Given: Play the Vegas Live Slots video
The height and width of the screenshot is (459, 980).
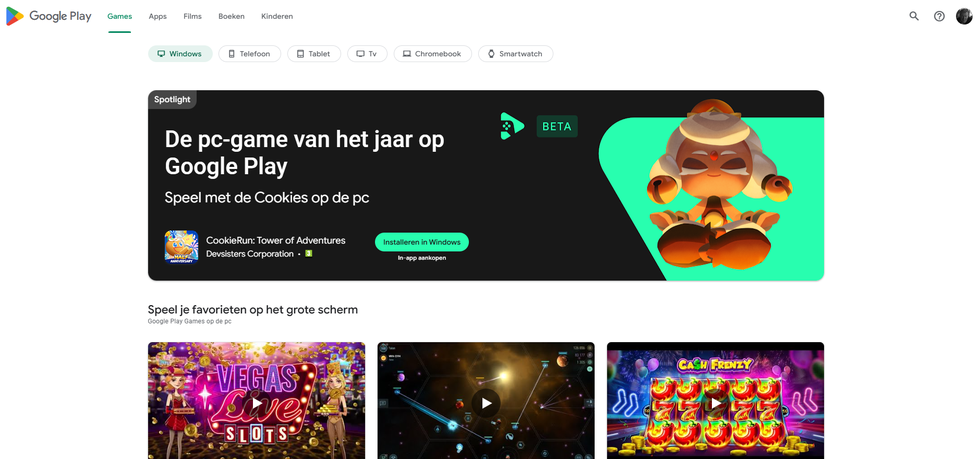Looking at the screenshot, I should (x=256, y=403).
